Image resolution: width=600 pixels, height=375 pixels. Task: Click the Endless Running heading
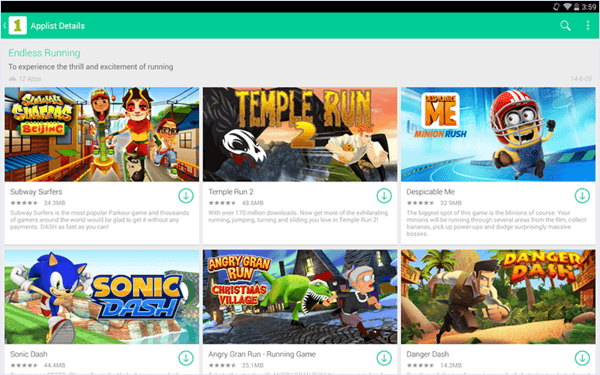tap(44, 53)
